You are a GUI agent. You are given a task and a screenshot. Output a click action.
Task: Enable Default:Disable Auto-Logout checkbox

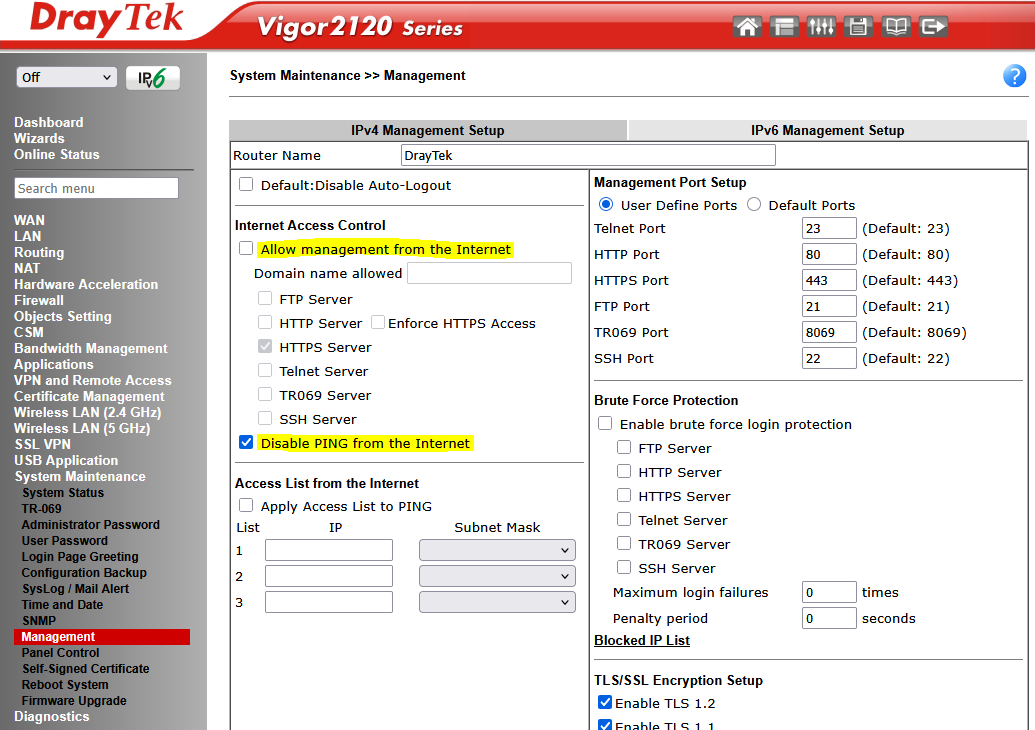point(246,184)
